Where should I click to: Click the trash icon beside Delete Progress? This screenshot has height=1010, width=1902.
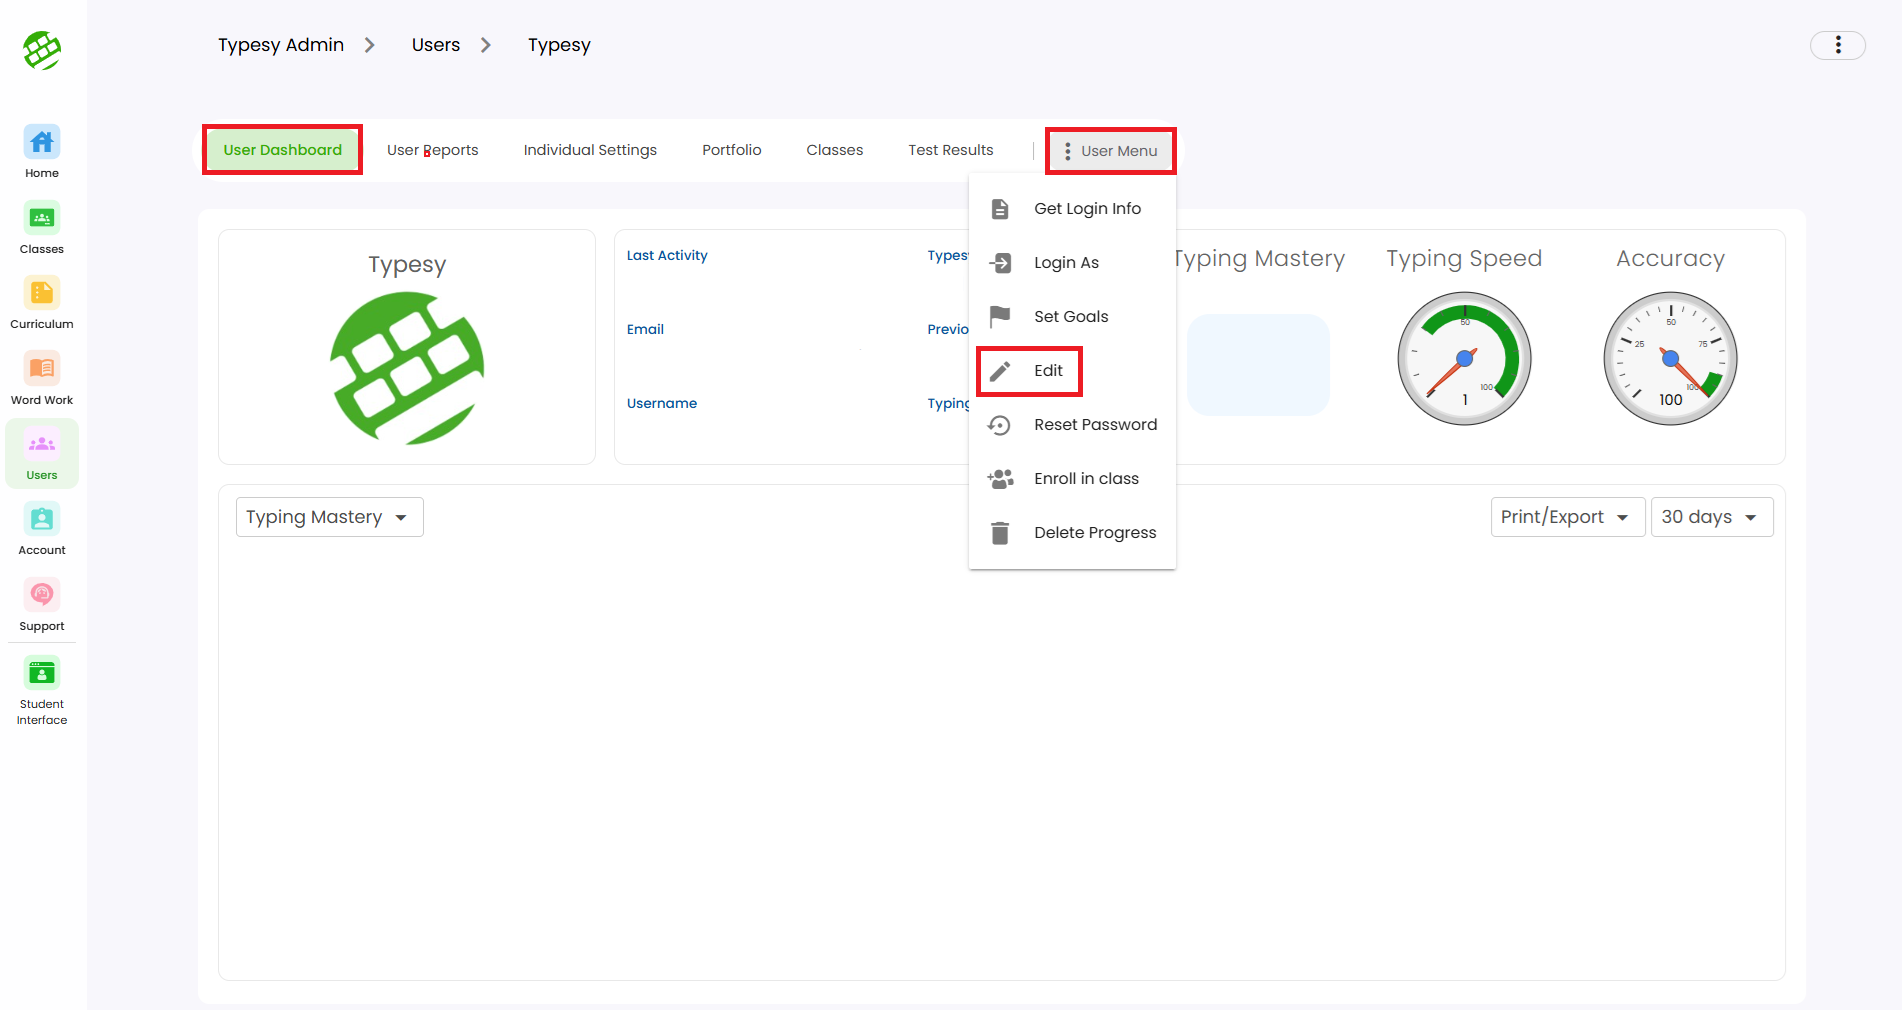[1000, 533]
